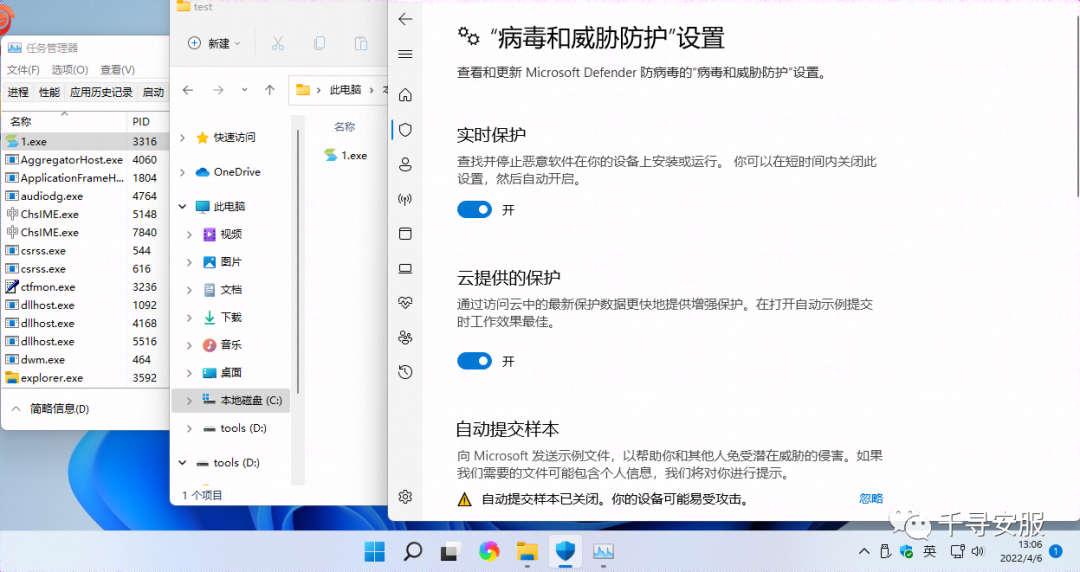Go up one folder in File Explorer
Viewport: 1080px width, 572px height.
(270, 90)
